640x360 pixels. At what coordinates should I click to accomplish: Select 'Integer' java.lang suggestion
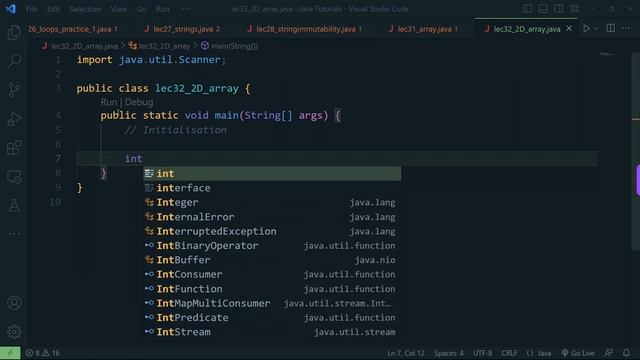272,202
